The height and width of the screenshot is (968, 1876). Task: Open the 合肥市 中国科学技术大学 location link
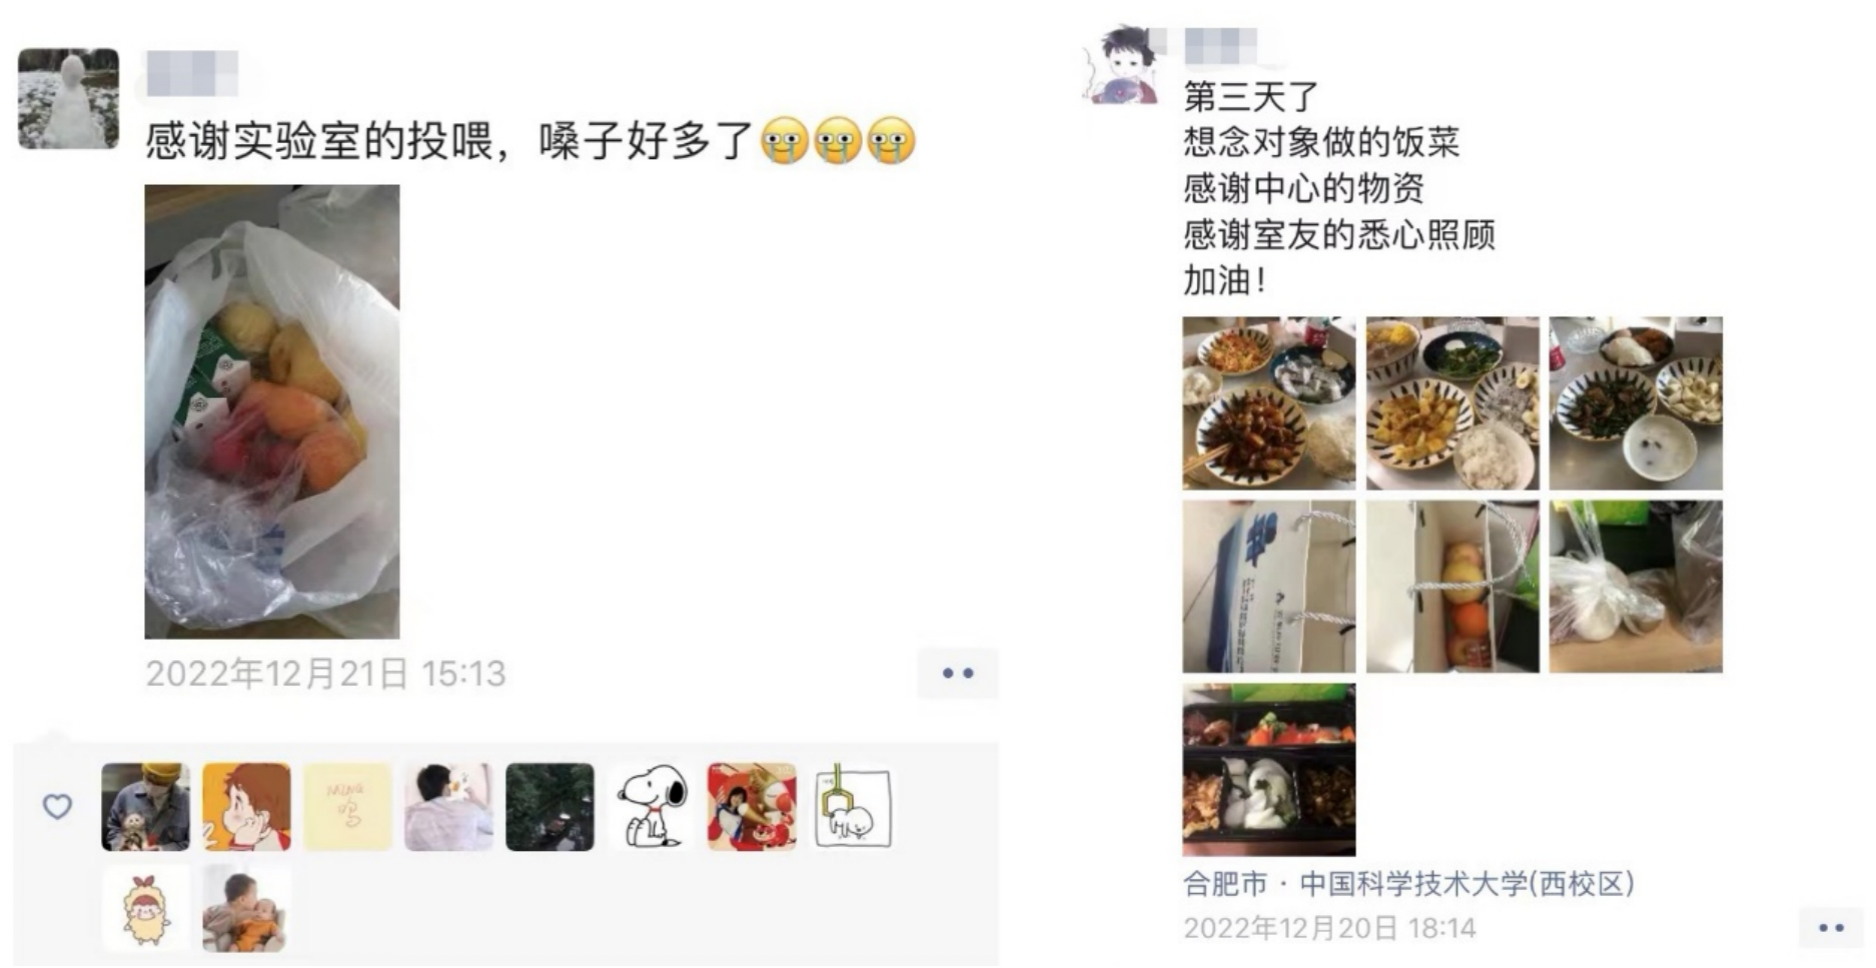click(x=1408, y=884)
